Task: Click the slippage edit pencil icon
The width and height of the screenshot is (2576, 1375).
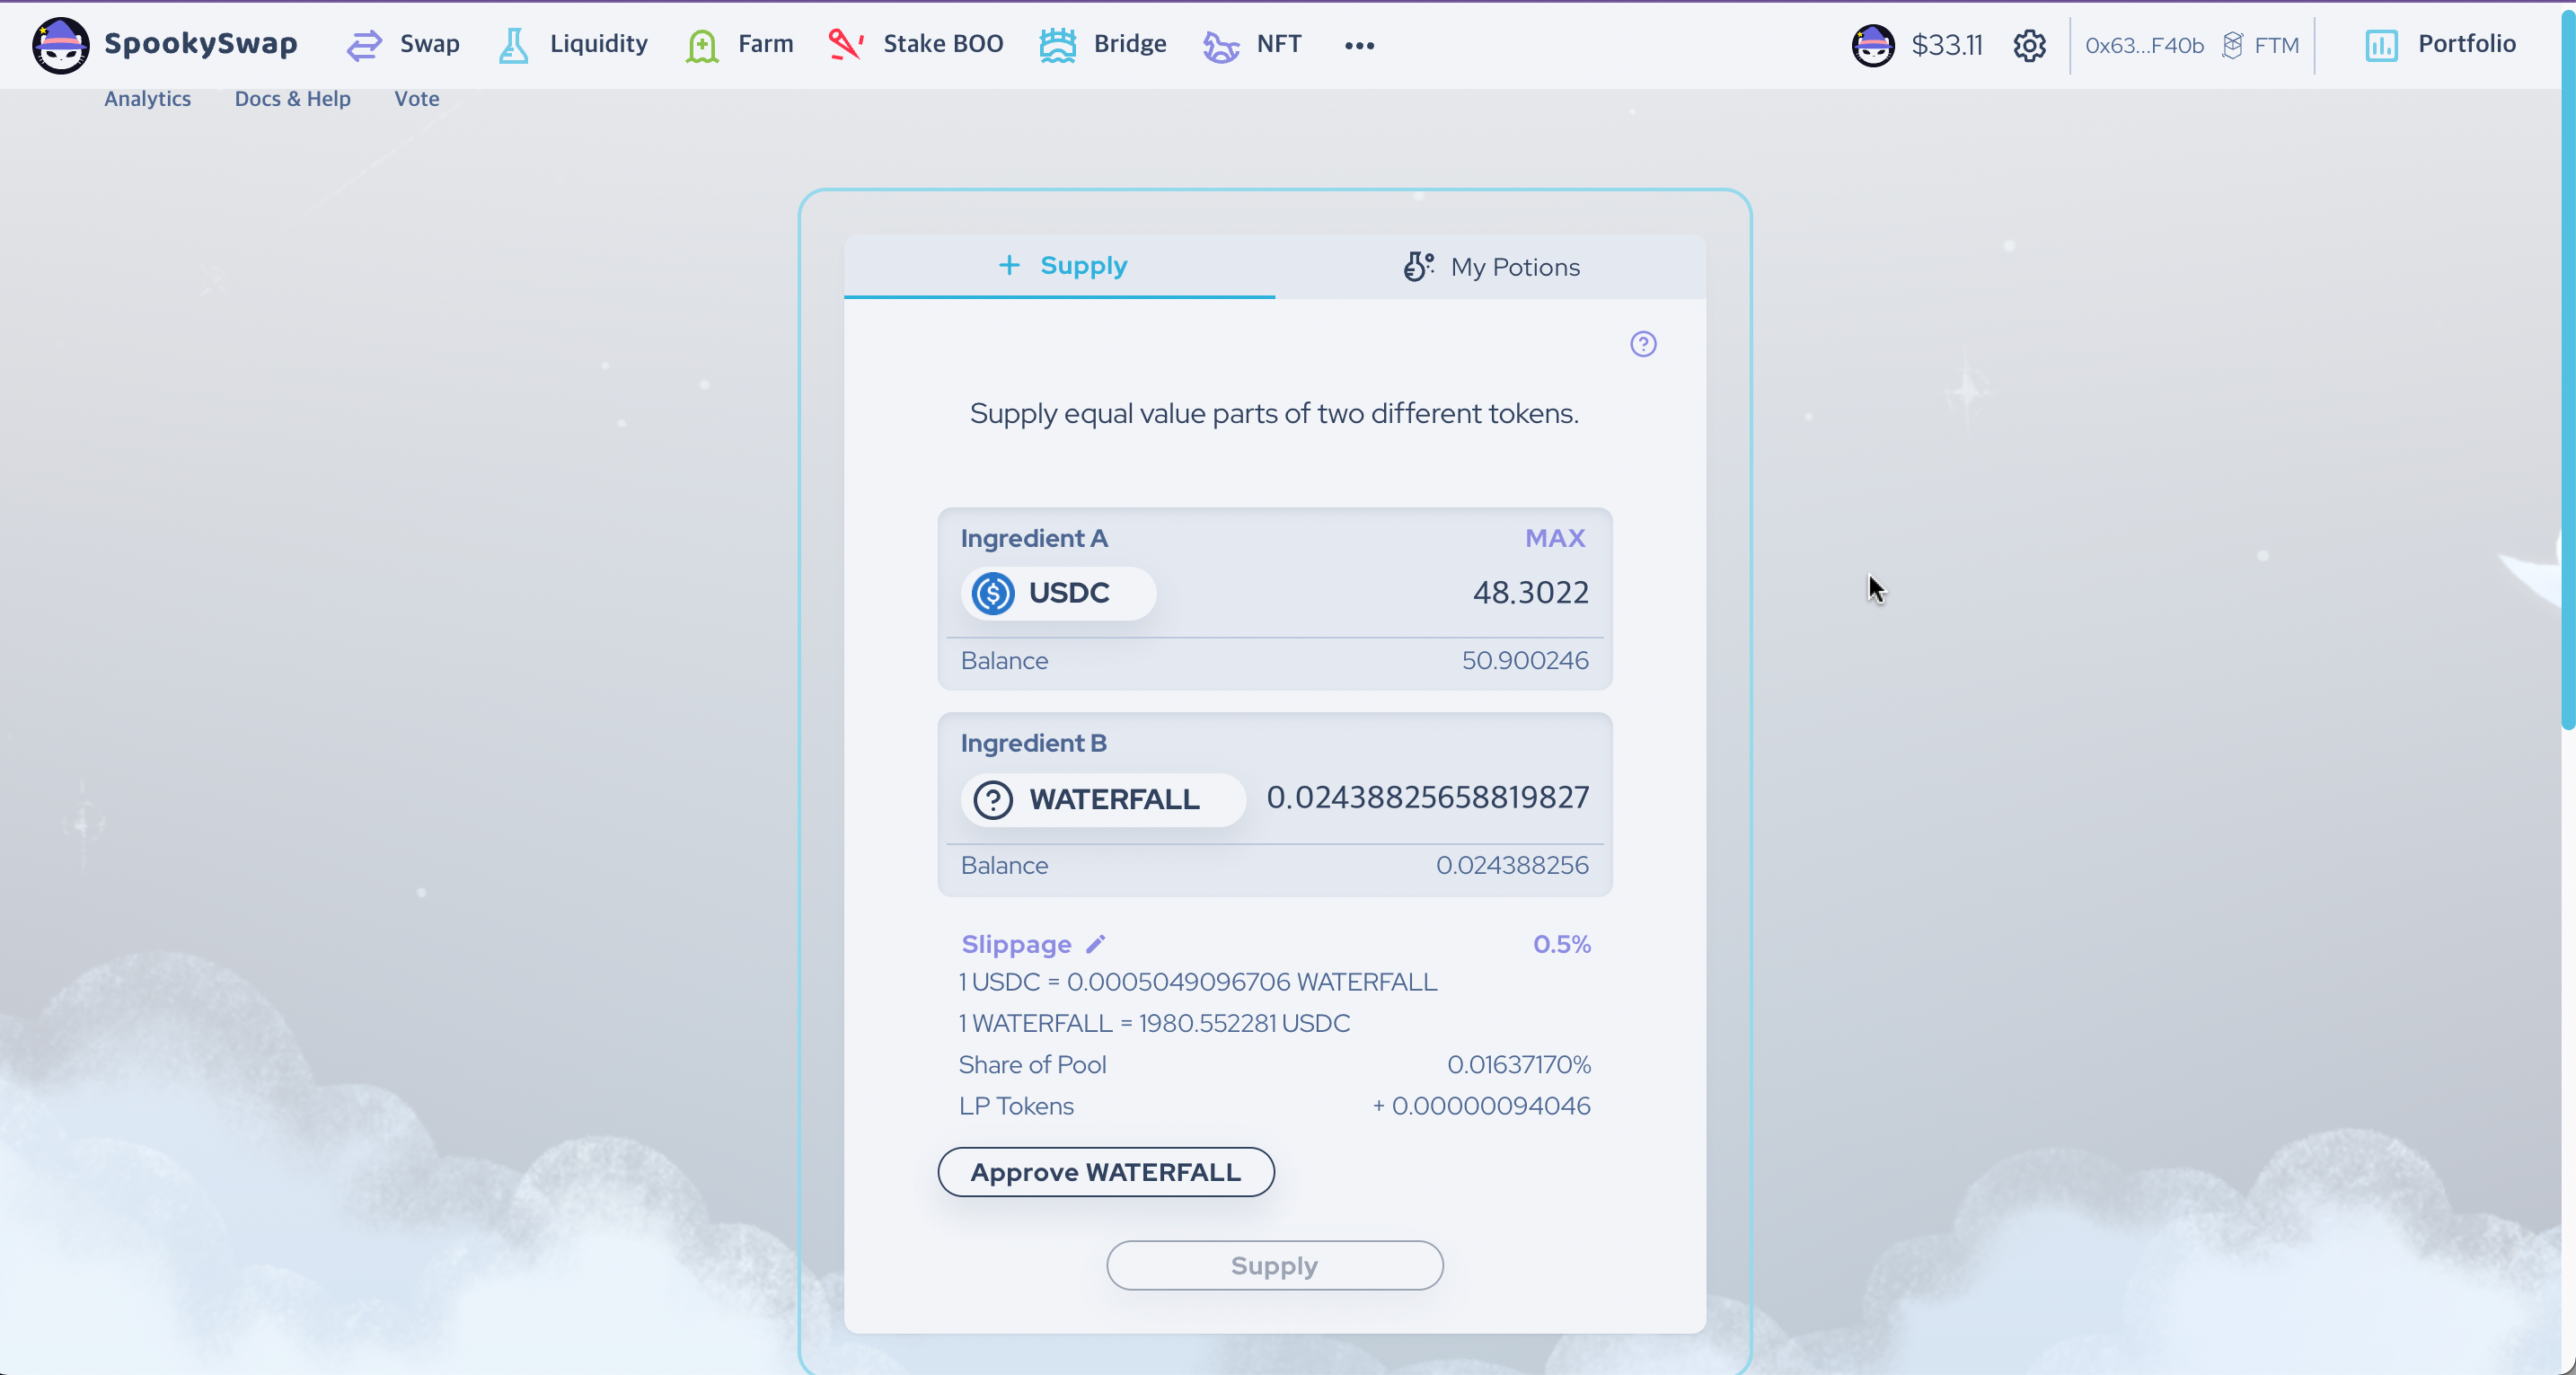Action: coord(1096,944)
